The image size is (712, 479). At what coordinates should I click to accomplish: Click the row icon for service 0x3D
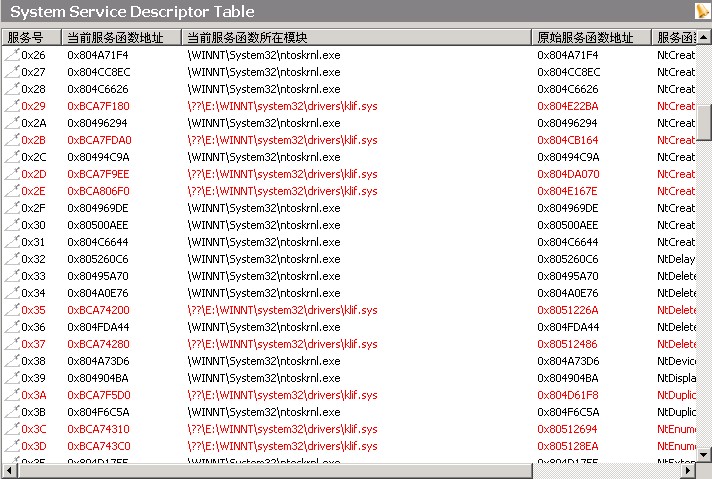(12, 446)
